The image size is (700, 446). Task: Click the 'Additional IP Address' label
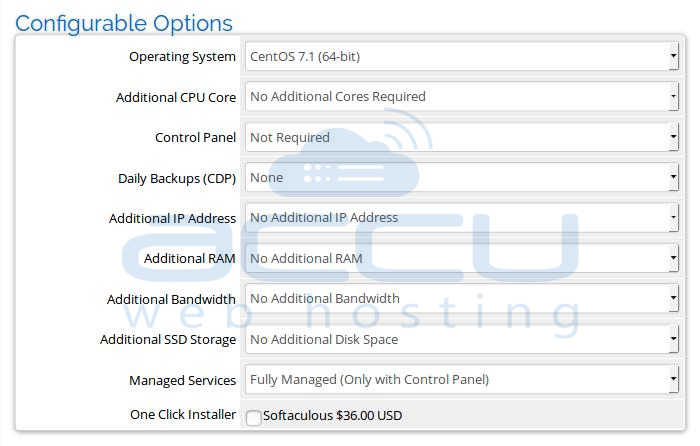pos(172,218)
